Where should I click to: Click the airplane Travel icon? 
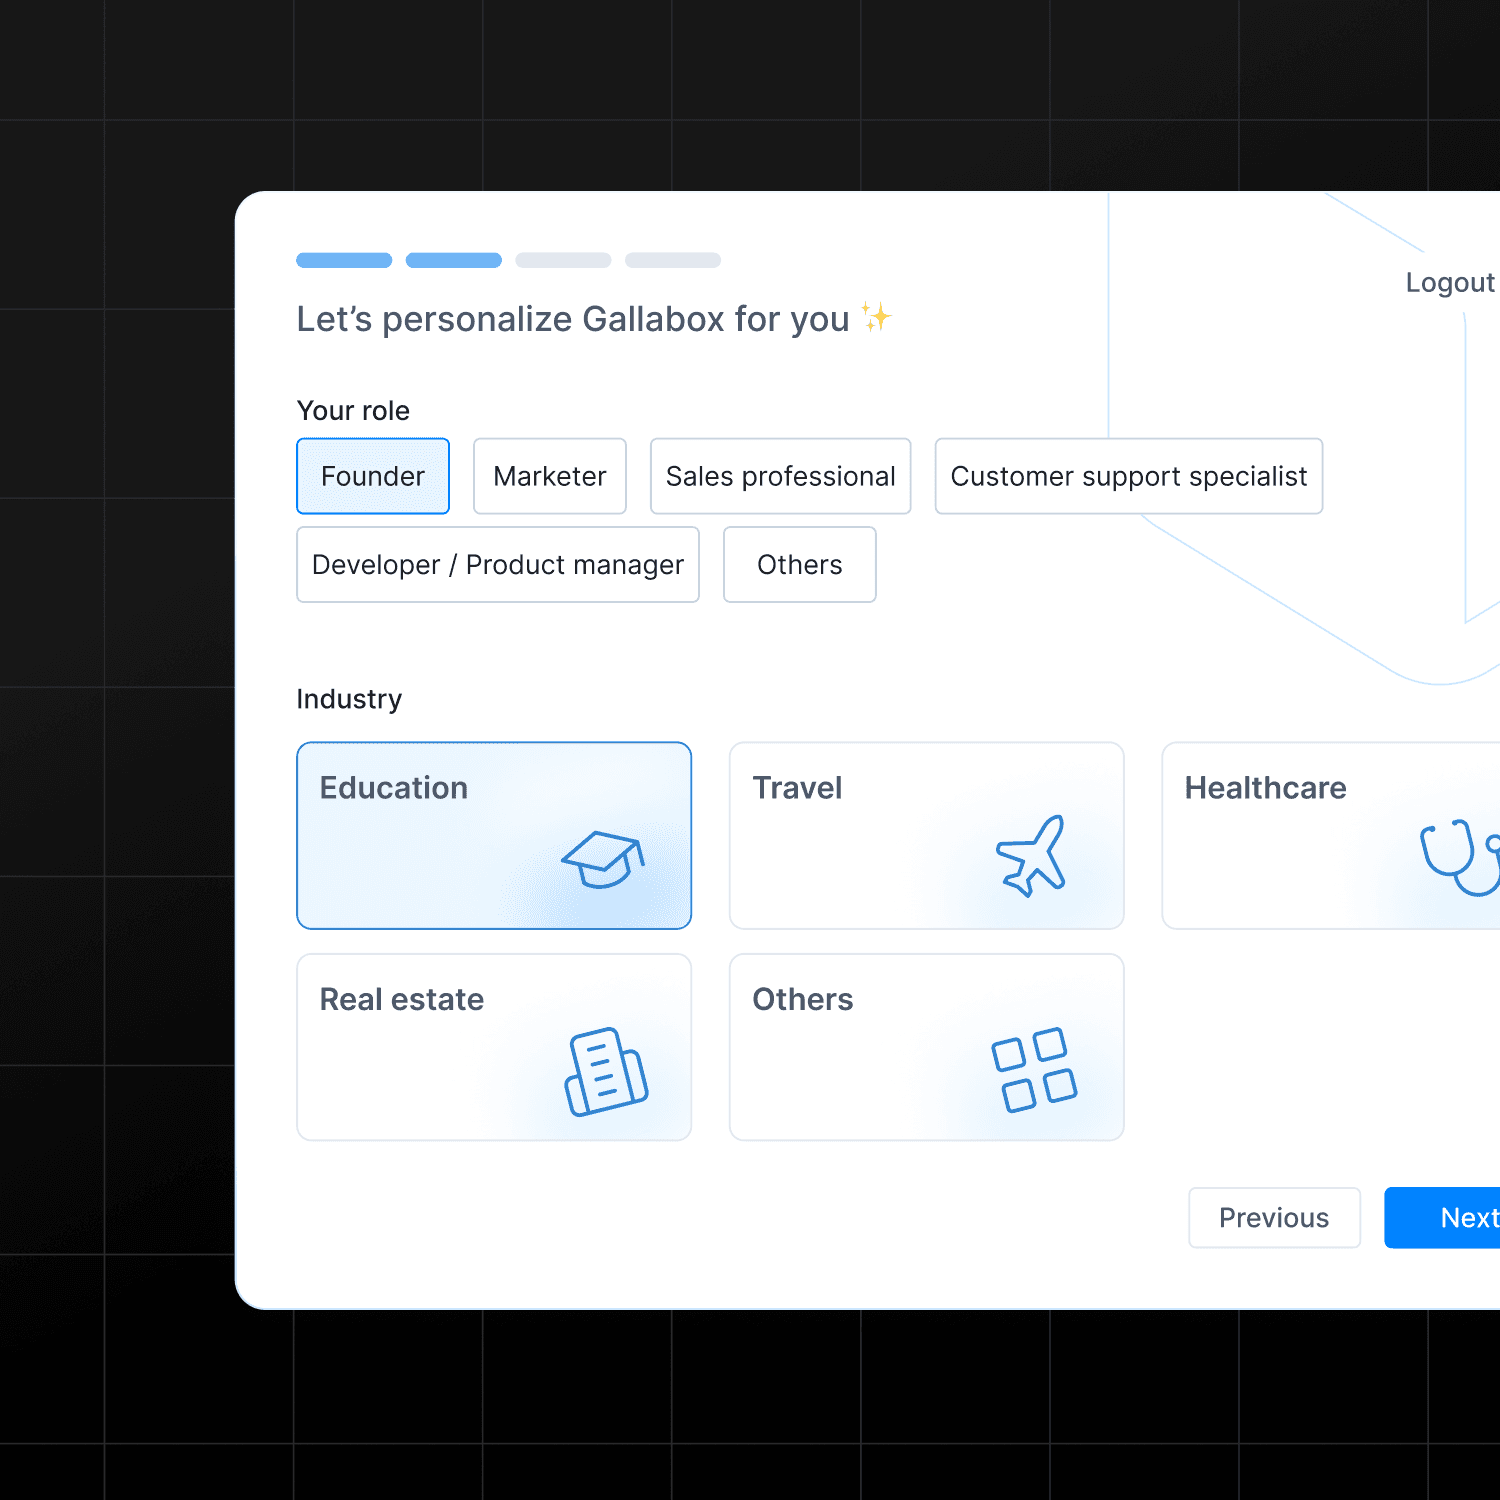1032,856
